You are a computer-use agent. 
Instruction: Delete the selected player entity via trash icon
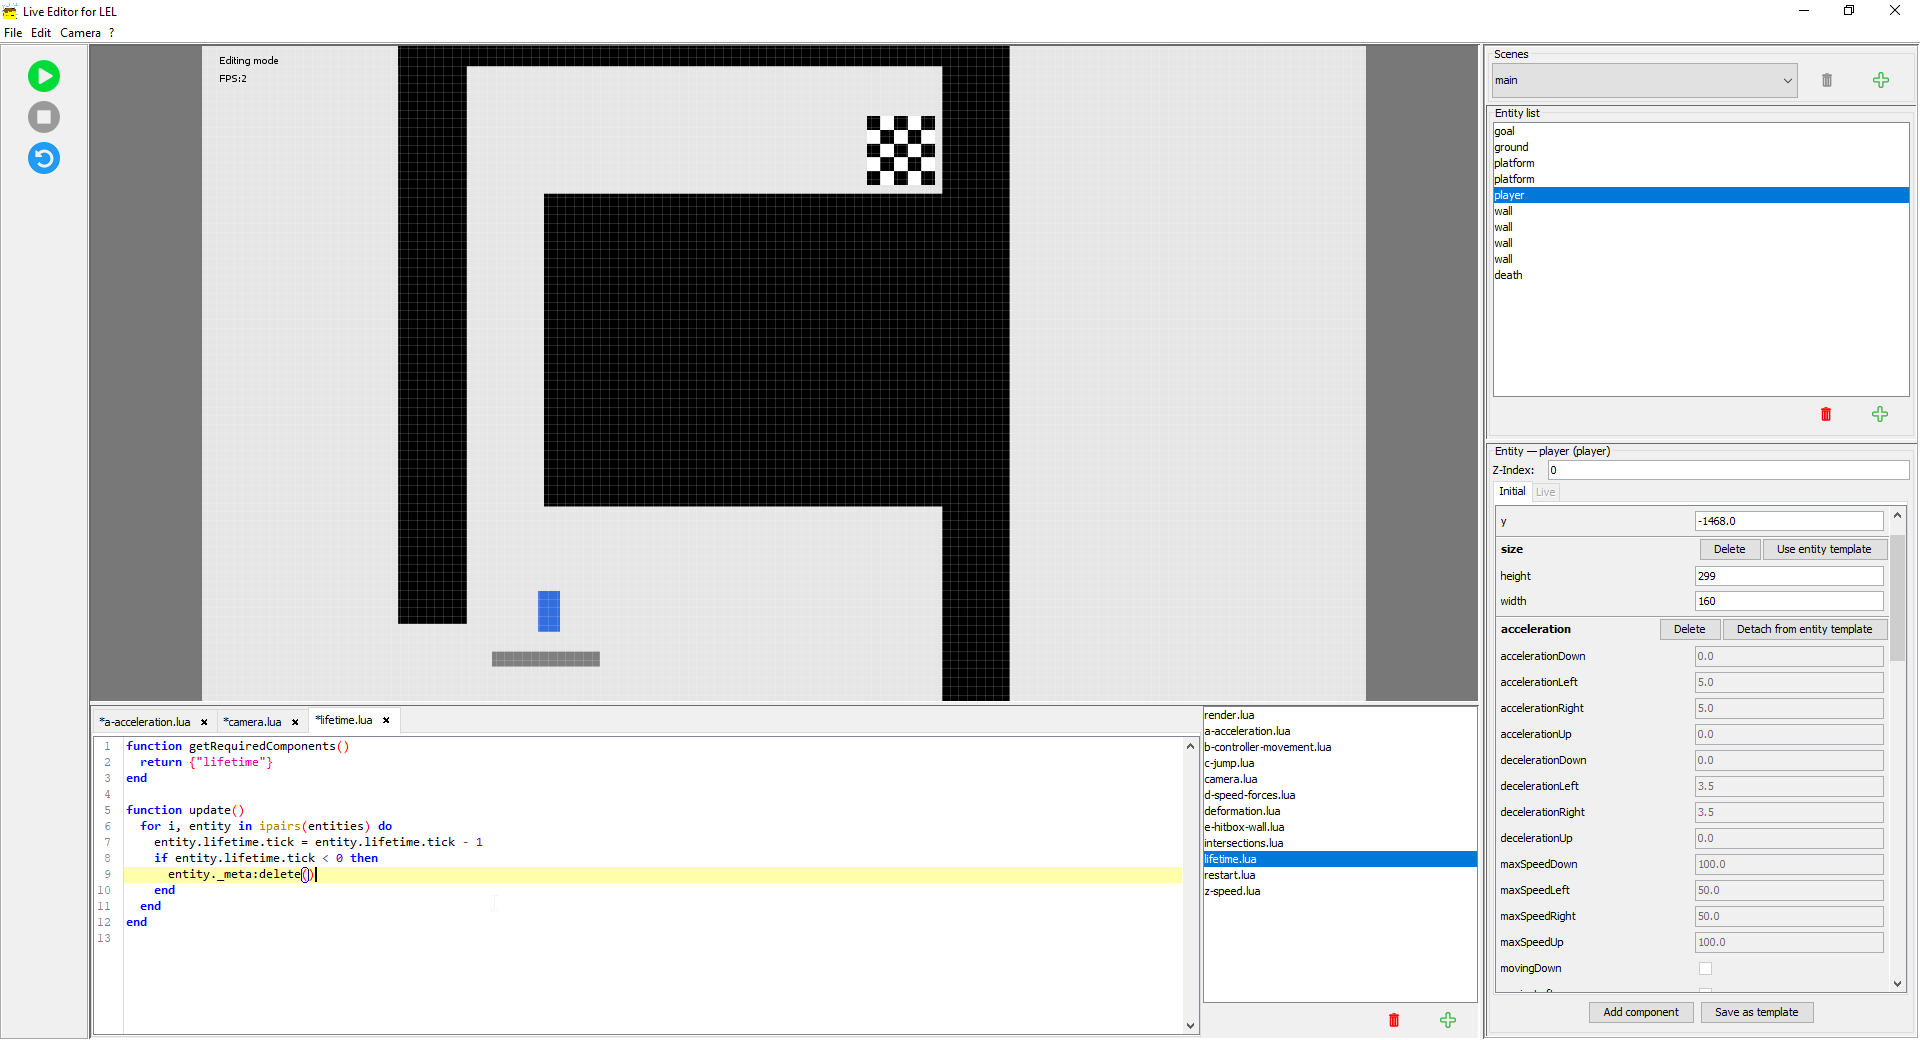(1825, 414)
